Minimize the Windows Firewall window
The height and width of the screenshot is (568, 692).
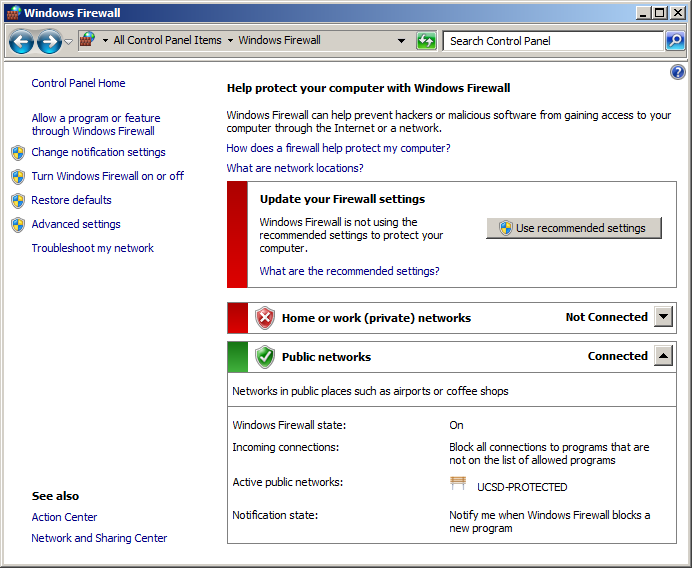tap(643, 13)
